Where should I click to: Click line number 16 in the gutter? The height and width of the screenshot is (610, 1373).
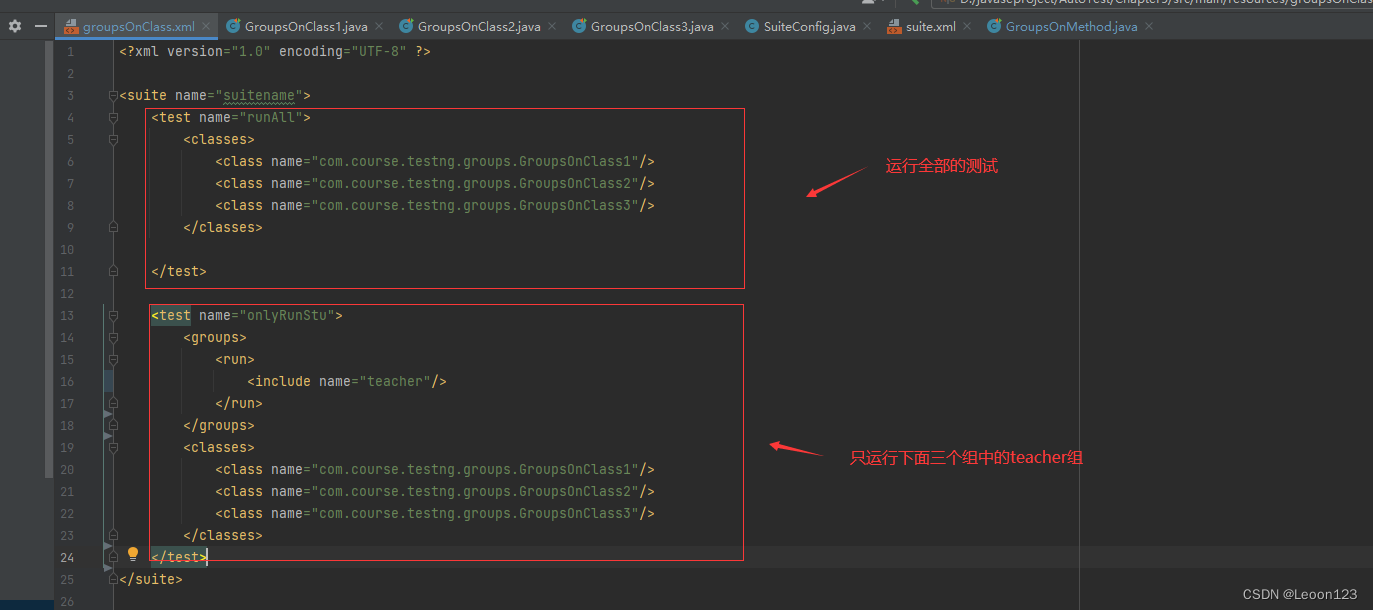click(67, 382)
